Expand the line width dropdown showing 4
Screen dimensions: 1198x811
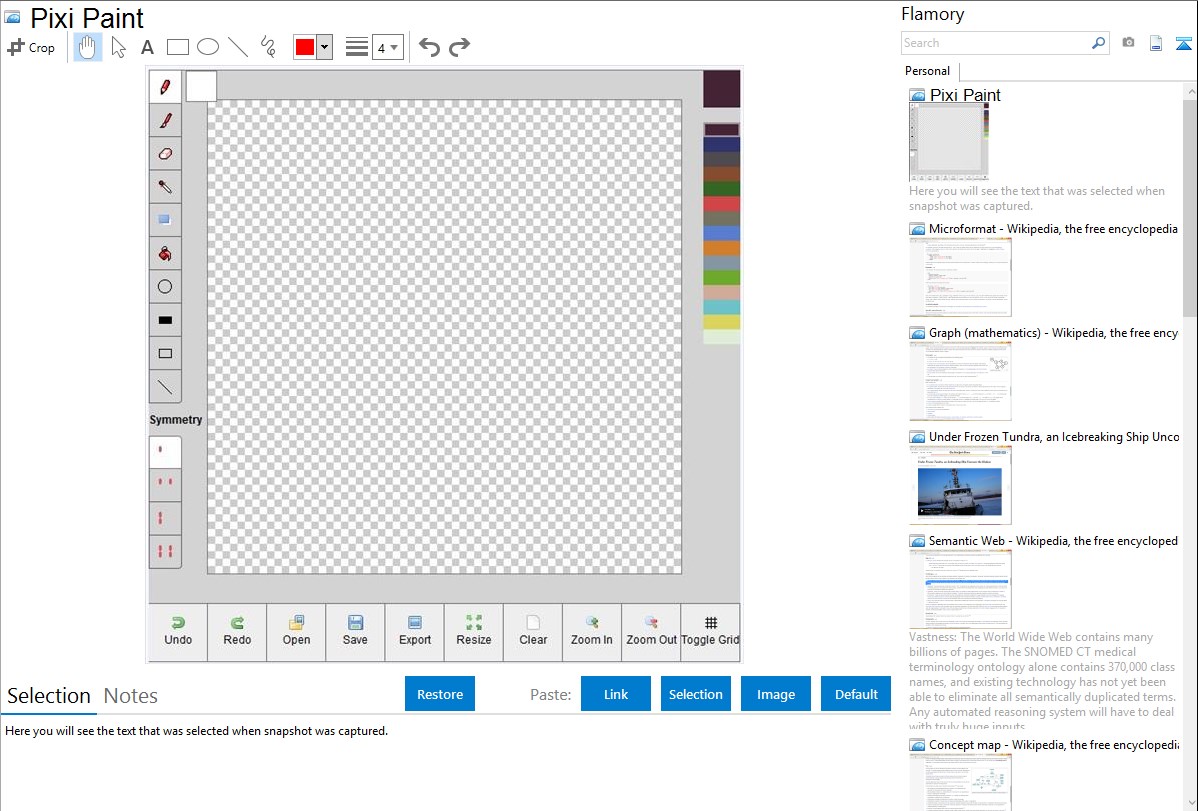pyautogui.click(x=387, y=47)
